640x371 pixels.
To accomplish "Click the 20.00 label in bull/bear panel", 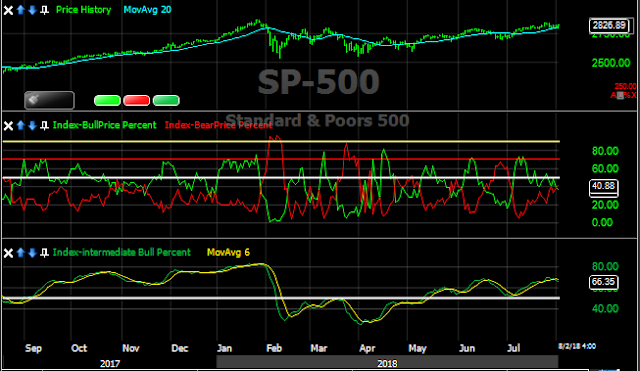I will click(x=605, y=205).
